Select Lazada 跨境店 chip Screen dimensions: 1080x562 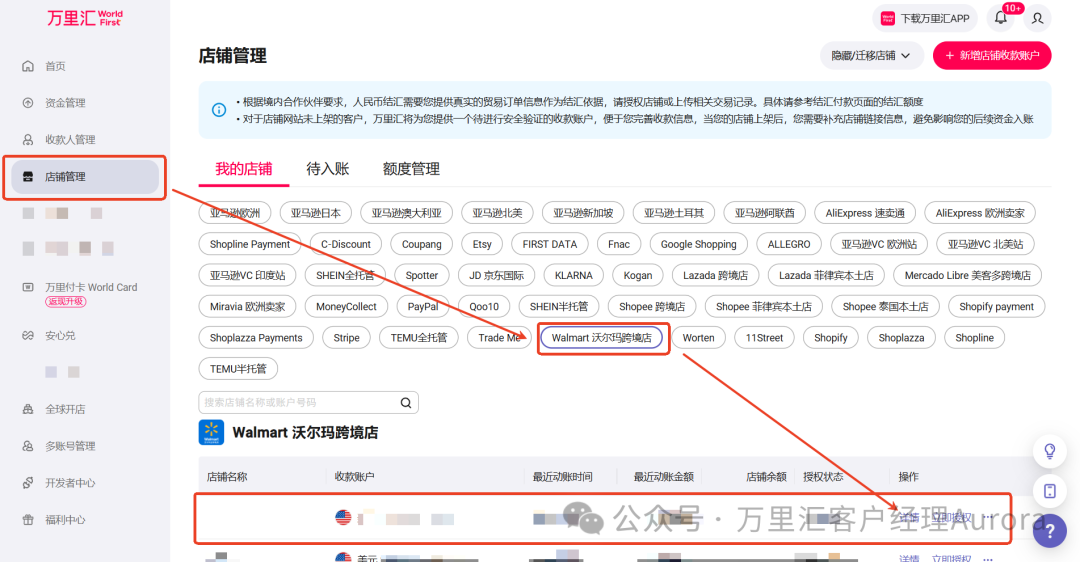coord(715,275)
